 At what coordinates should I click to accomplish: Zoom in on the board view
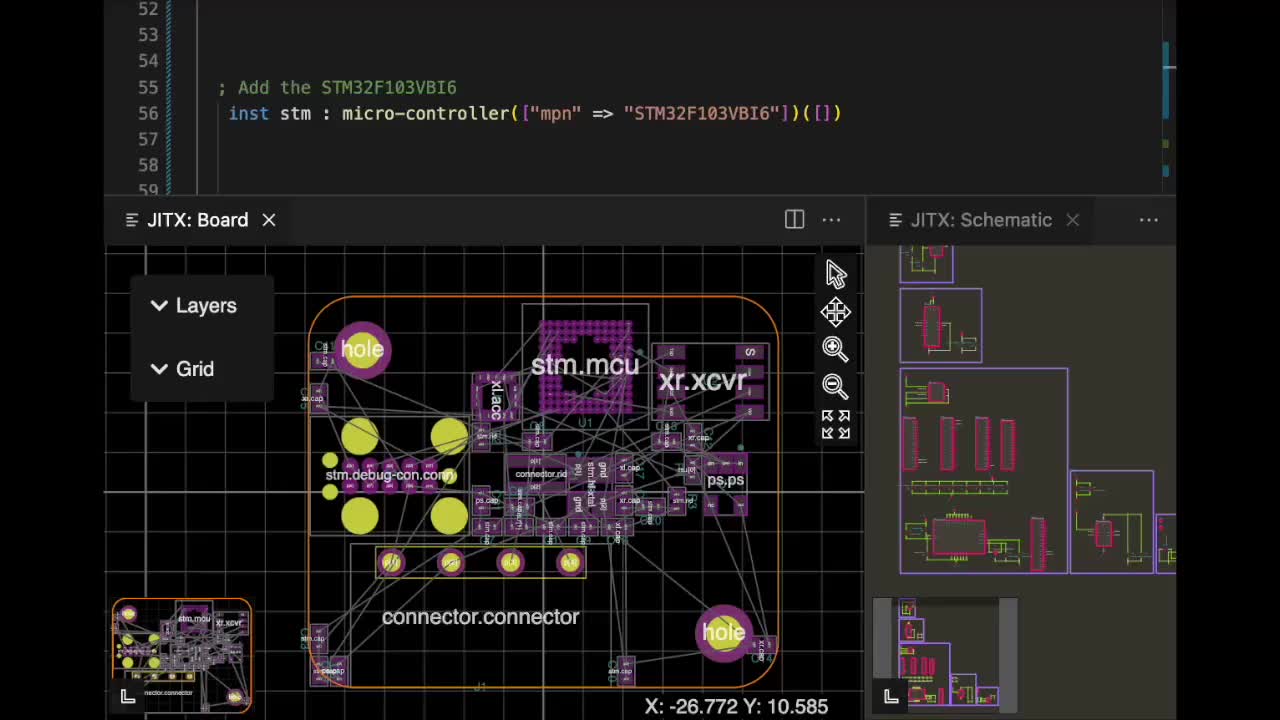(x=835, y=348)
